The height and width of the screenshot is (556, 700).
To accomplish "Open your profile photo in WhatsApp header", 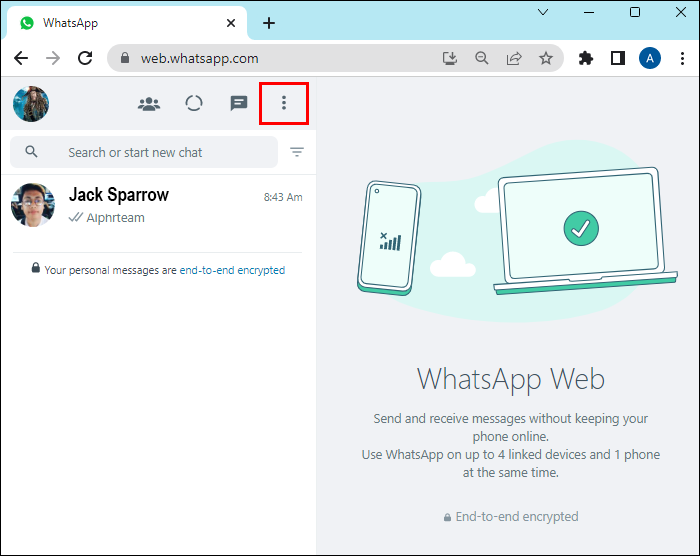I will pyautogui.click(x=31, y=104).
